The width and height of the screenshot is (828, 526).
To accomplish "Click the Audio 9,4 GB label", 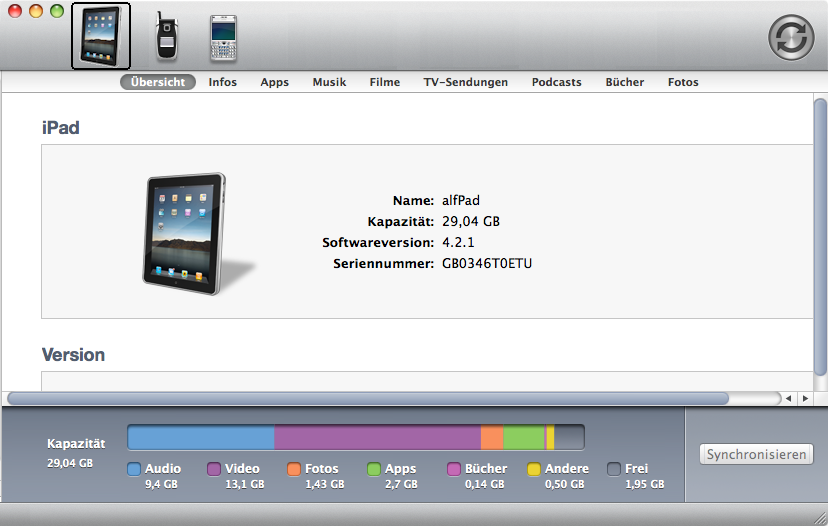I will tap(163, 476).
